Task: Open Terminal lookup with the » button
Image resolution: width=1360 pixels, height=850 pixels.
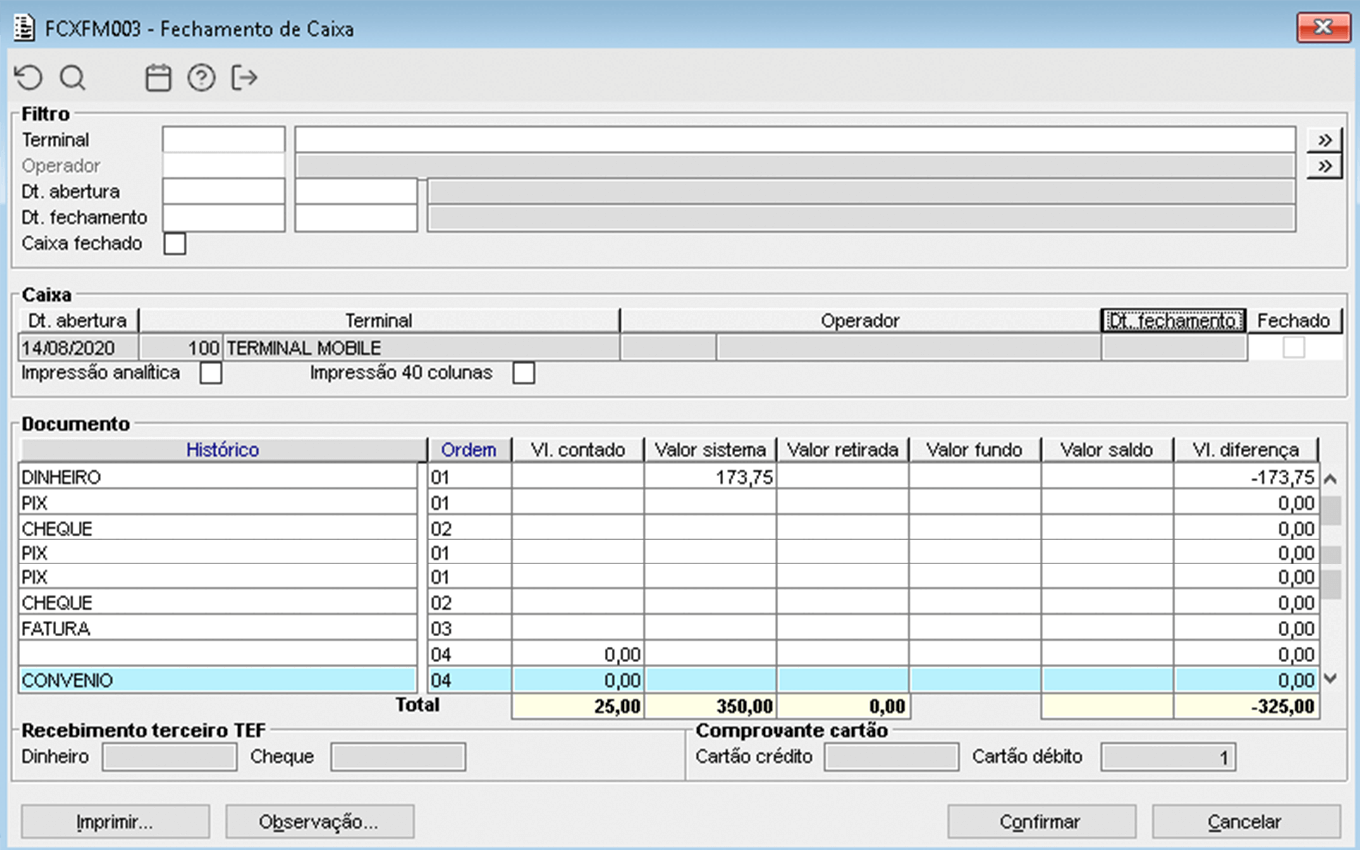Action: [1324, 139]
